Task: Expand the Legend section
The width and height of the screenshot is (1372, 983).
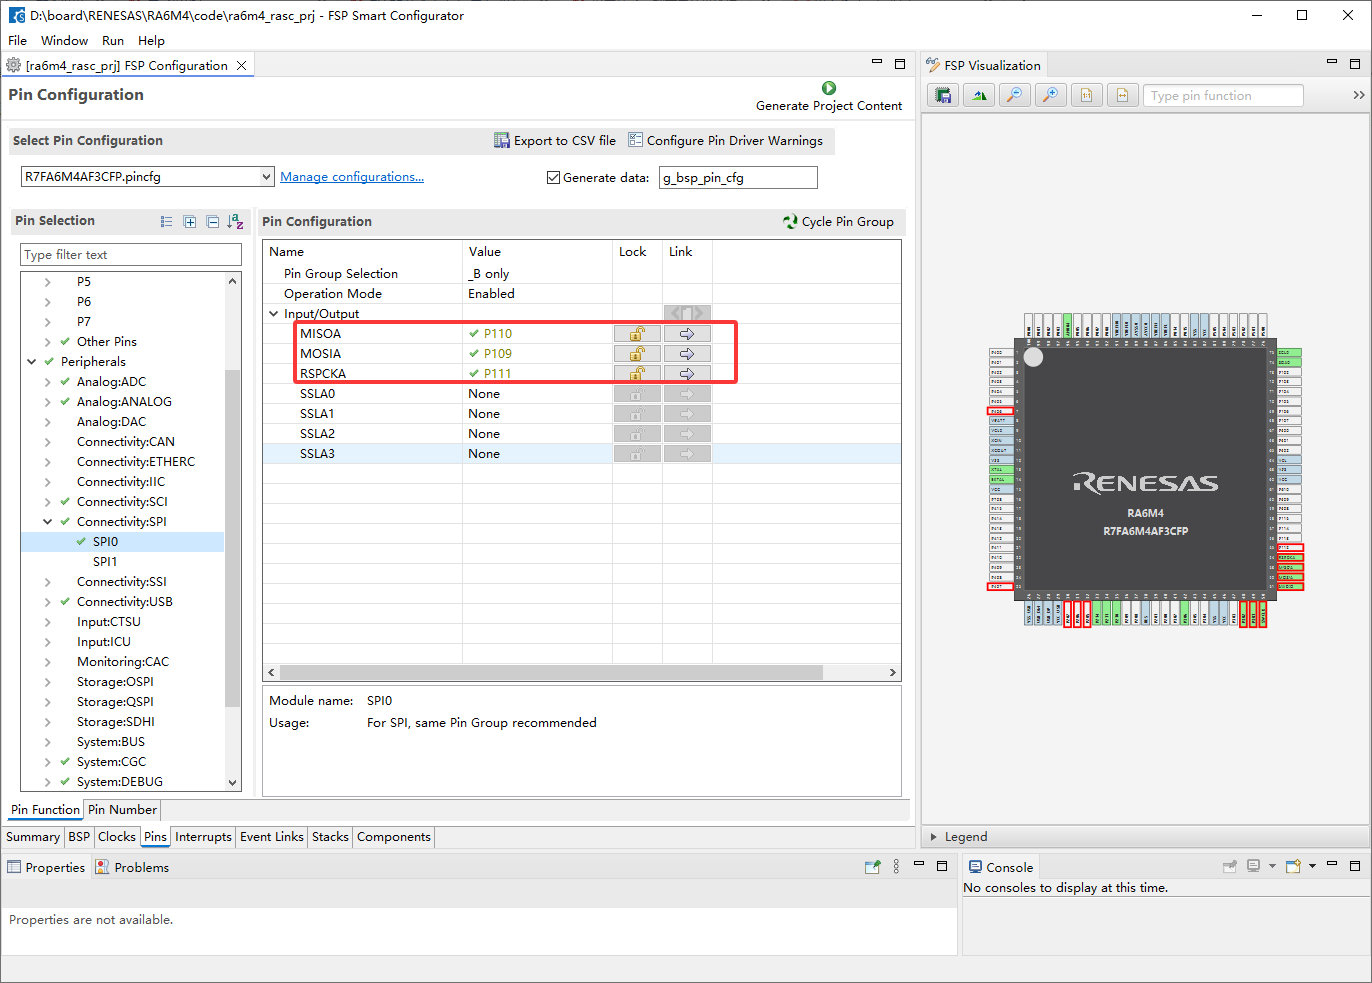Action: tap(934, 837)
